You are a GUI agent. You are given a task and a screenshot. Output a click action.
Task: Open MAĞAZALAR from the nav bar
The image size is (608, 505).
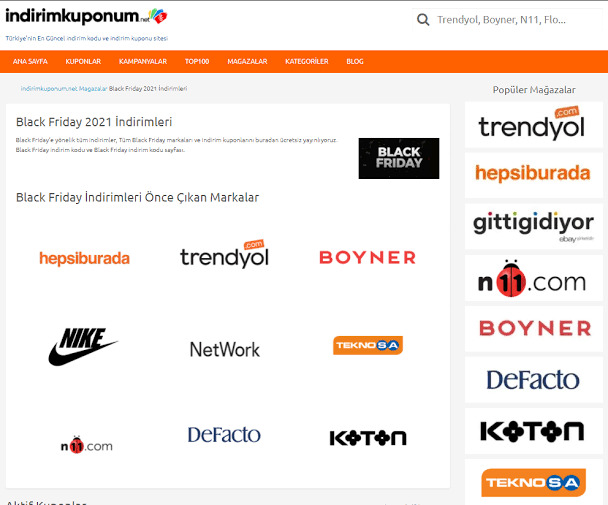pyautogui.click(x=247, y=61)
